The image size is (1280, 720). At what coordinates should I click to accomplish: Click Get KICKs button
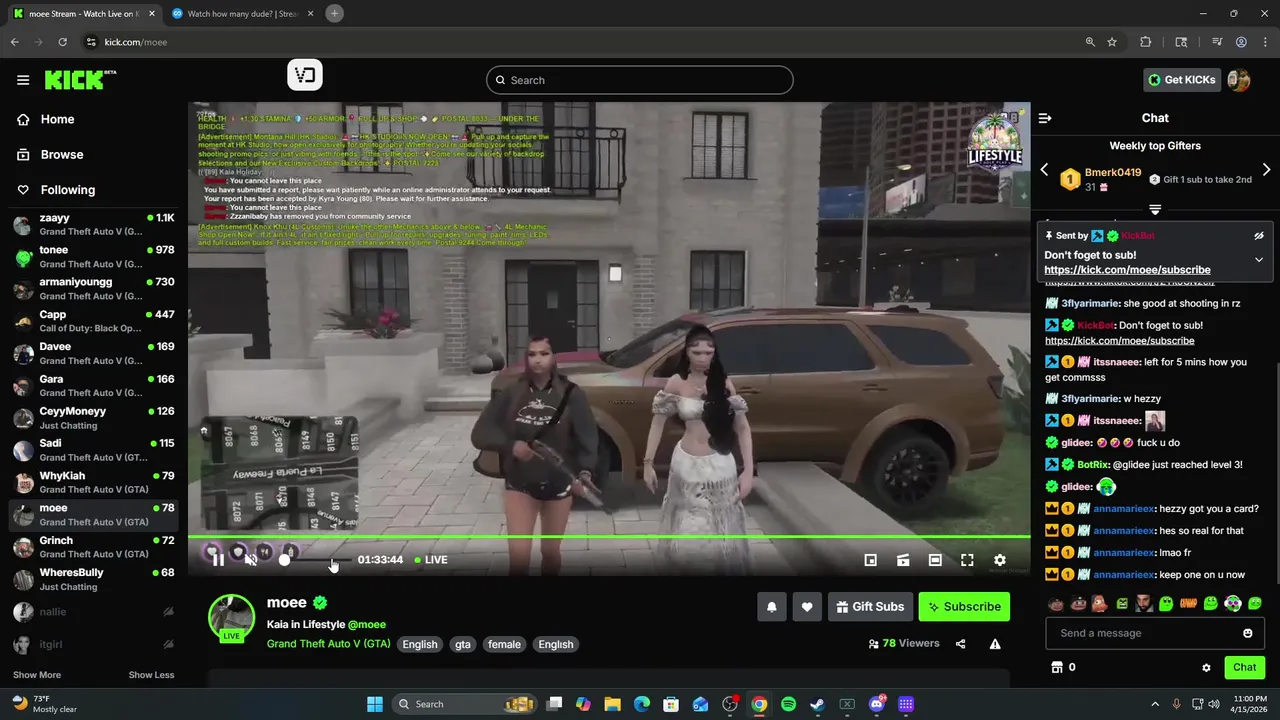tap(1181, 80)
